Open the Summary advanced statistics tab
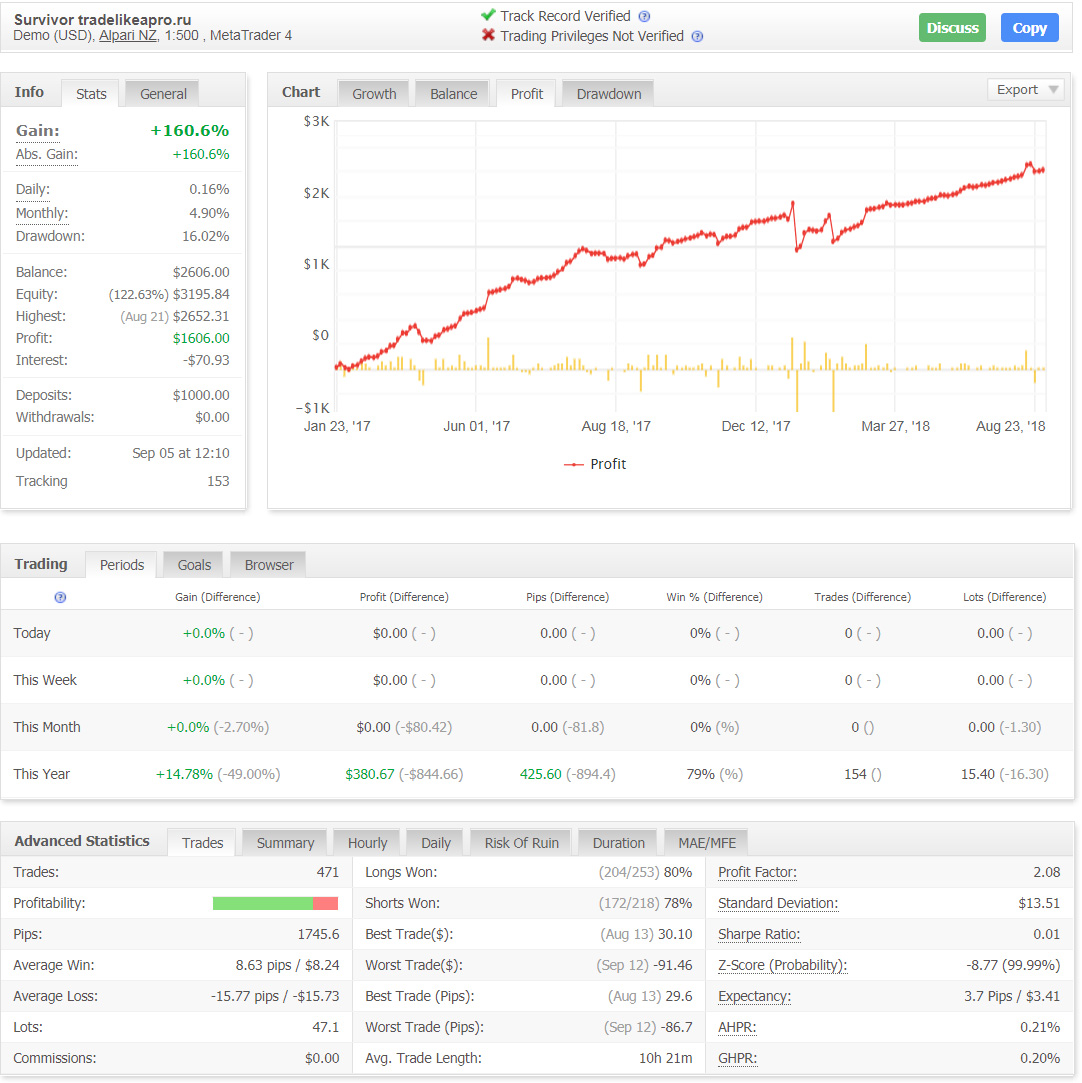 click(x=285, y=843)
